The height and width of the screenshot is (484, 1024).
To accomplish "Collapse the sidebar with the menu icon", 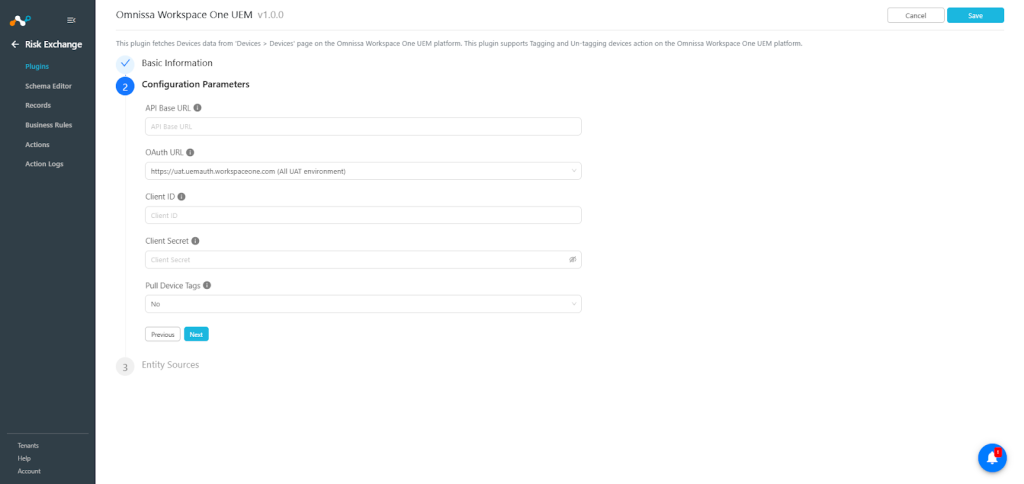I will point(71,20).
